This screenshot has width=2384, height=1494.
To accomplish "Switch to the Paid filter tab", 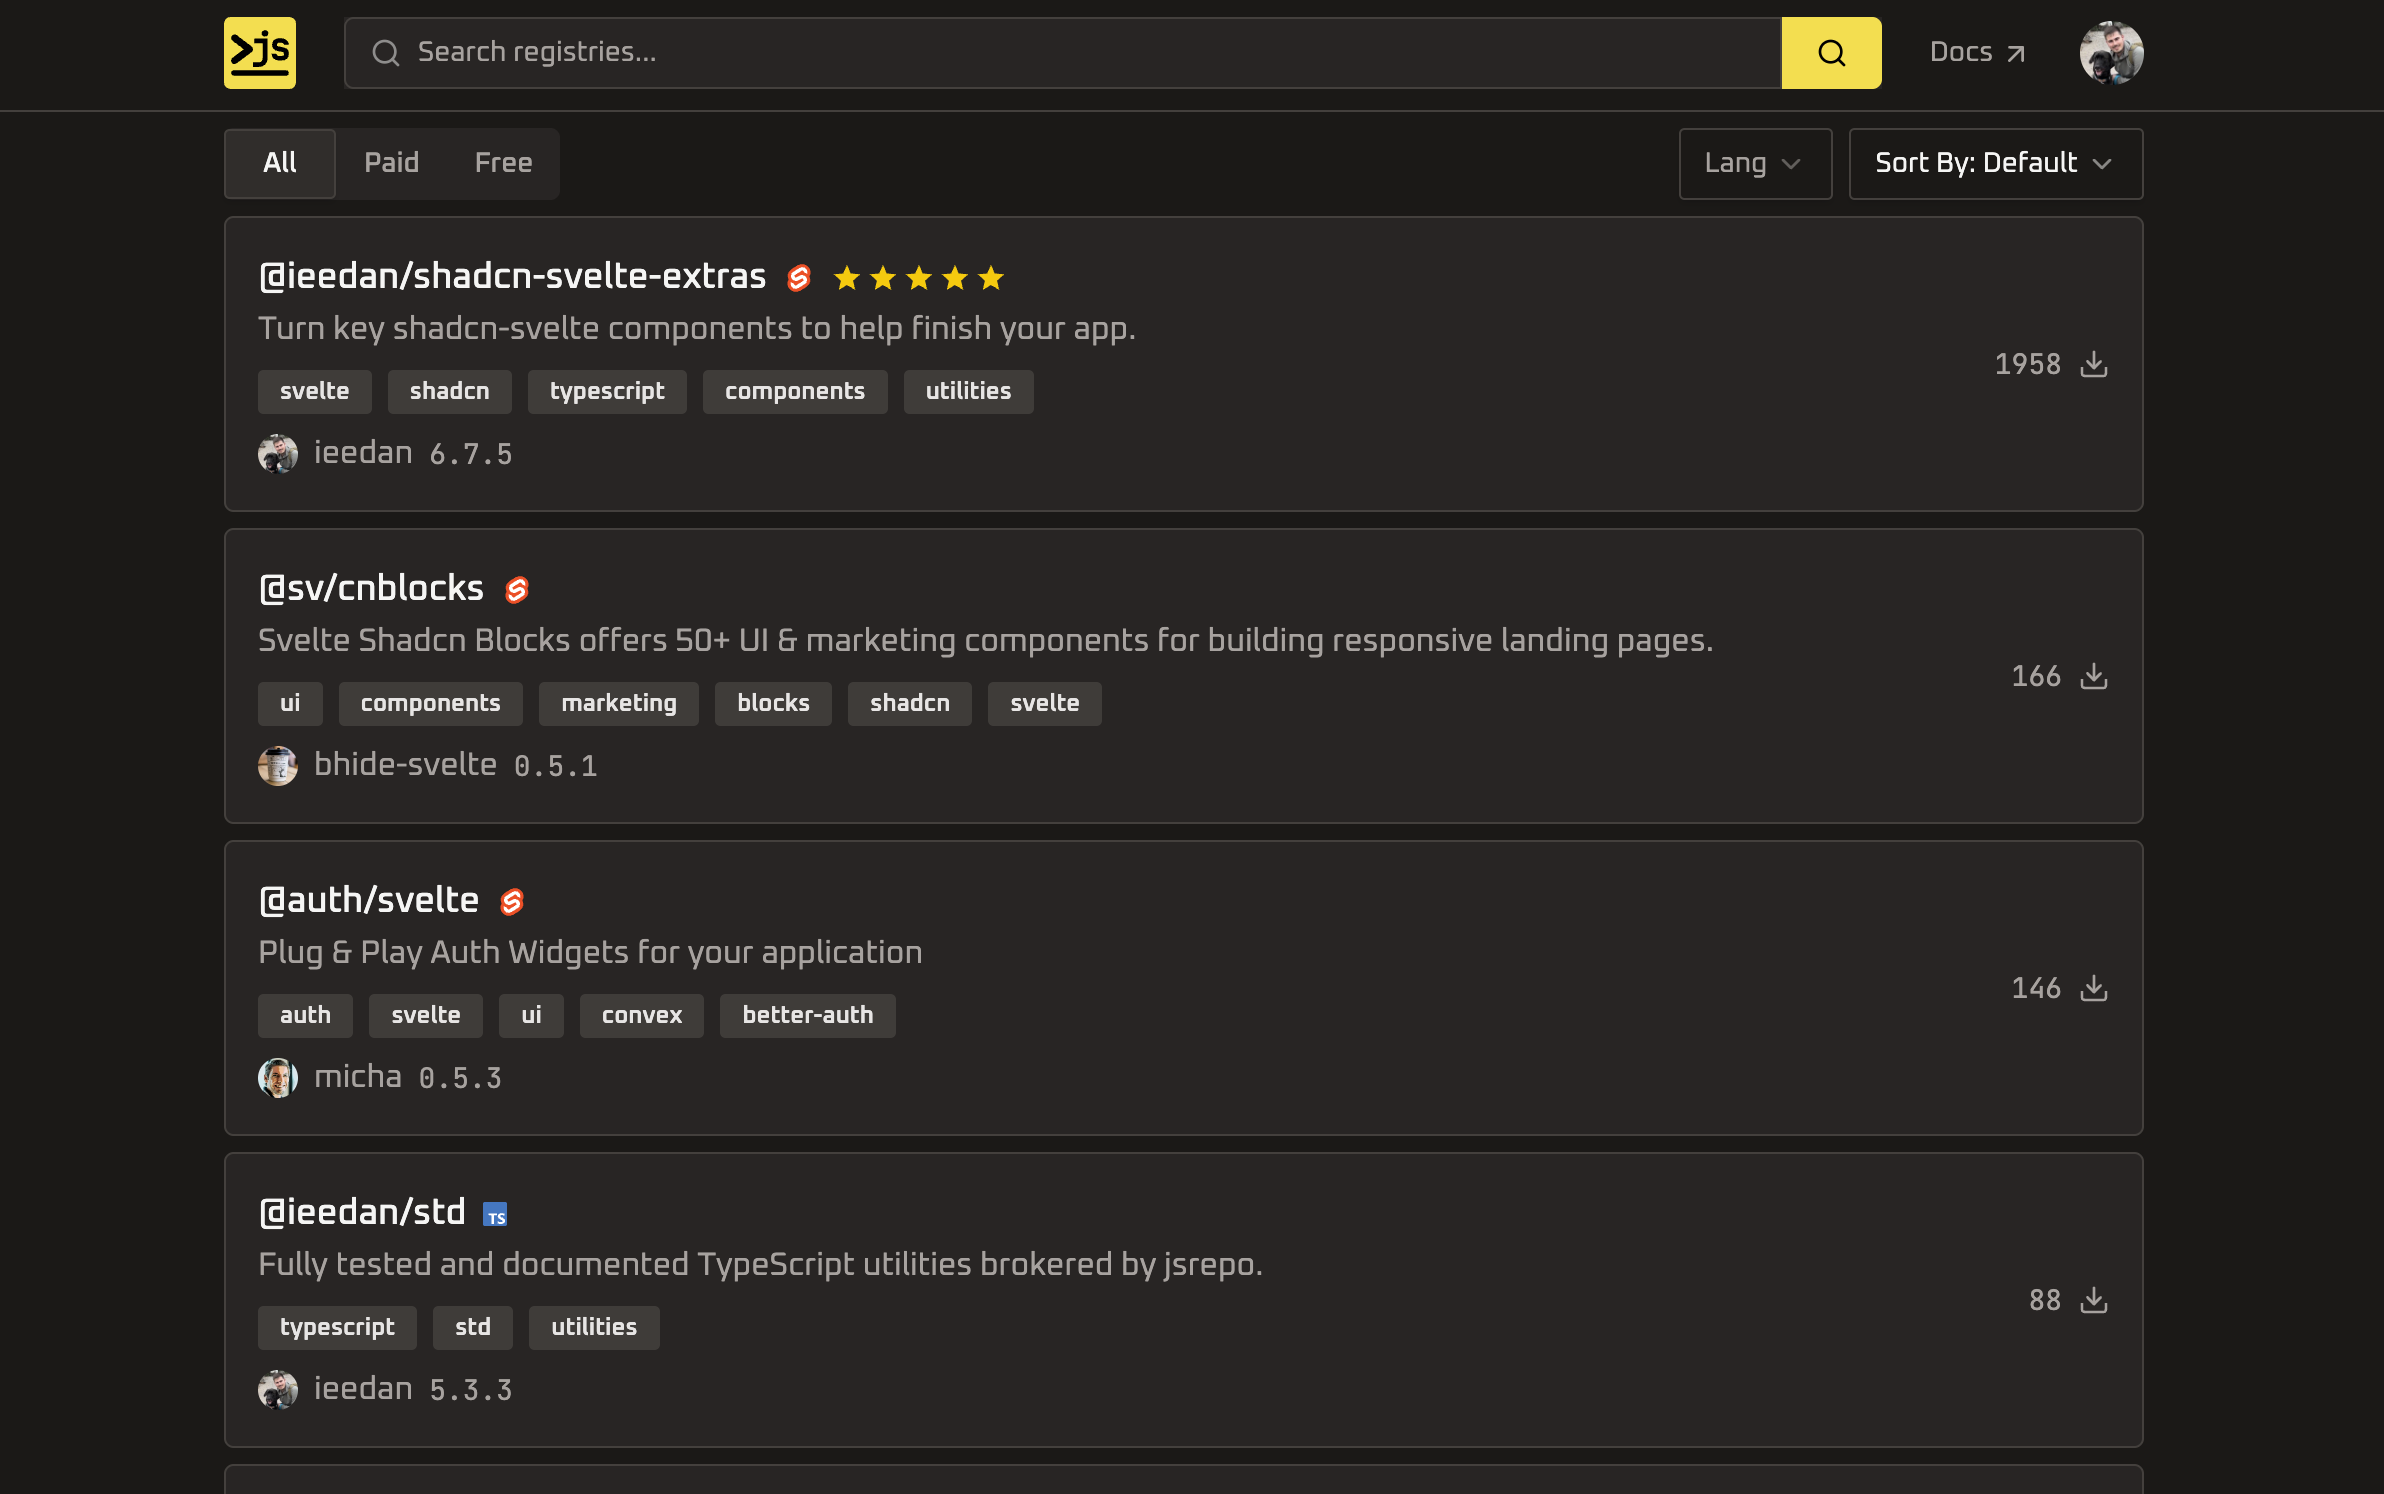I will tap(391, 163).
